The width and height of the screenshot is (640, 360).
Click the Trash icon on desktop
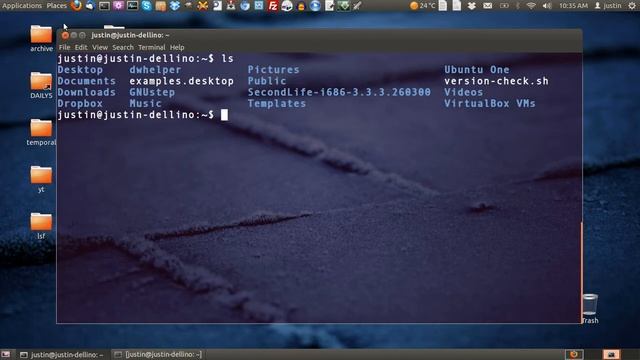point(590,309)
